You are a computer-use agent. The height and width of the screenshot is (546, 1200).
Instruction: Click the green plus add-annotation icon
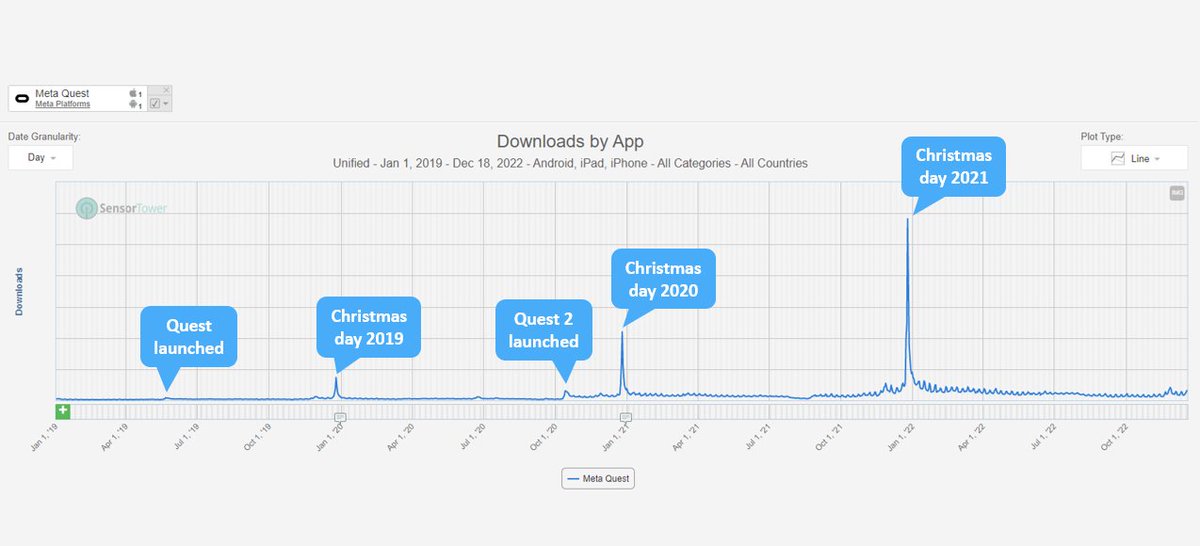[63, 410]
